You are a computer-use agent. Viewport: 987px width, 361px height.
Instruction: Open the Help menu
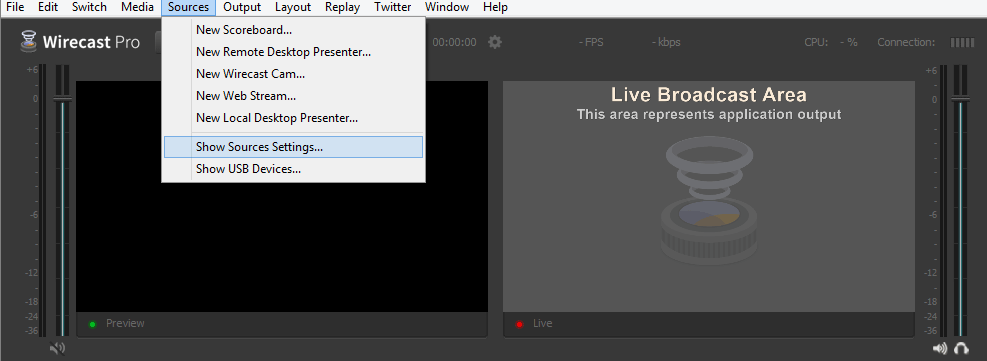click(495, 8)
